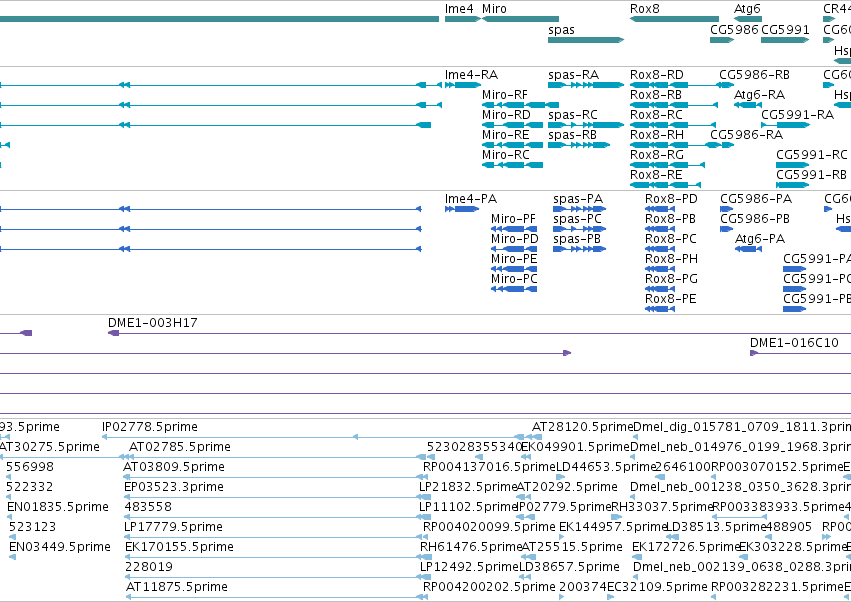Select the Miro gene bar in gene track
The height and width of the screenshot is (602, 851).
coord(520,19)
